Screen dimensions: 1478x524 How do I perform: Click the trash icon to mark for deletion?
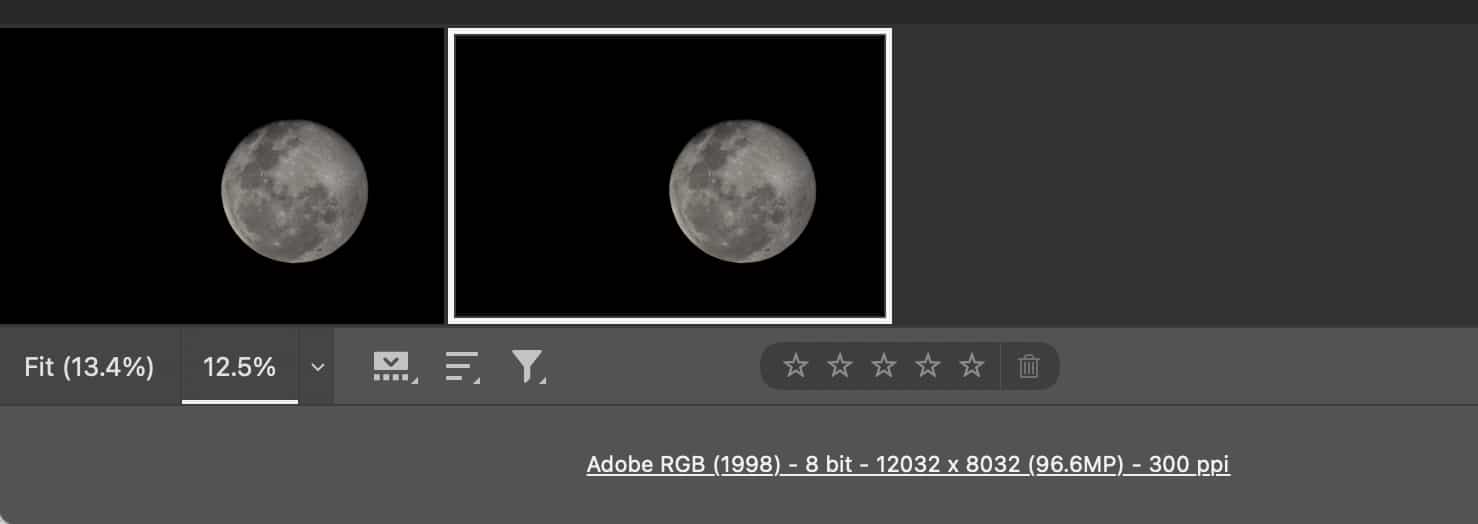[1029, 367]
